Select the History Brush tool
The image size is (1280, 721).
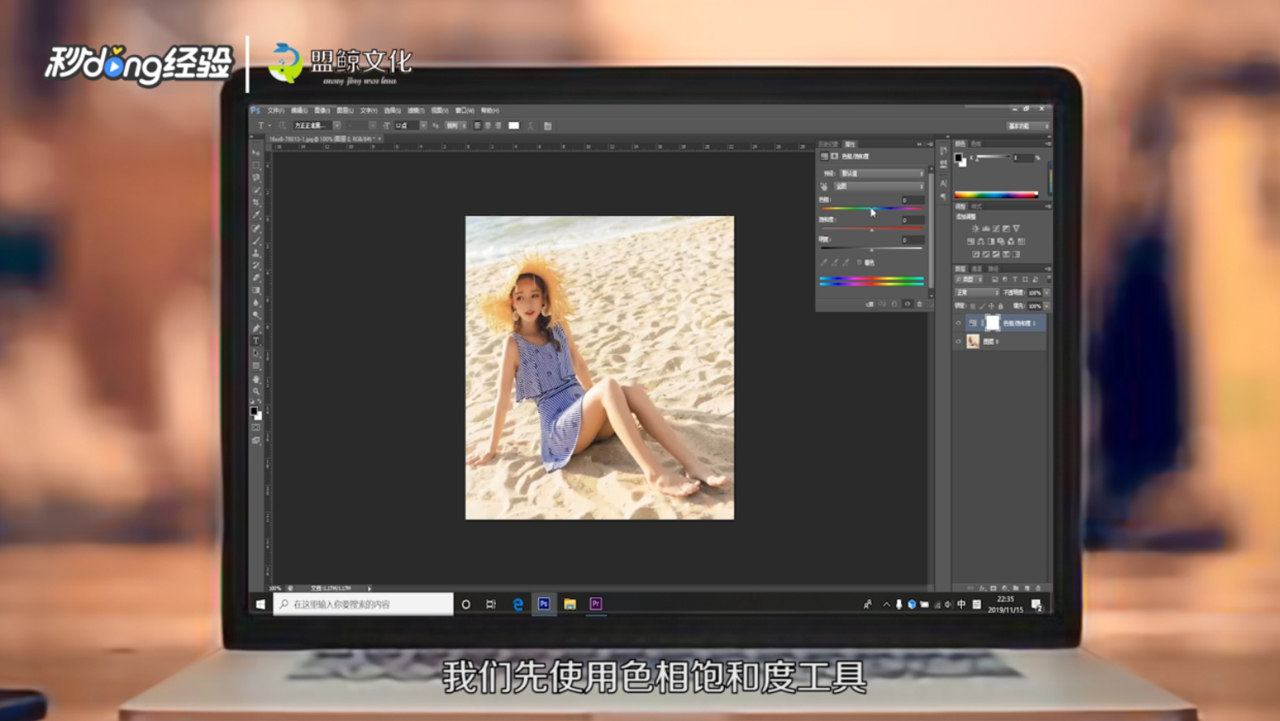point(256,265)
